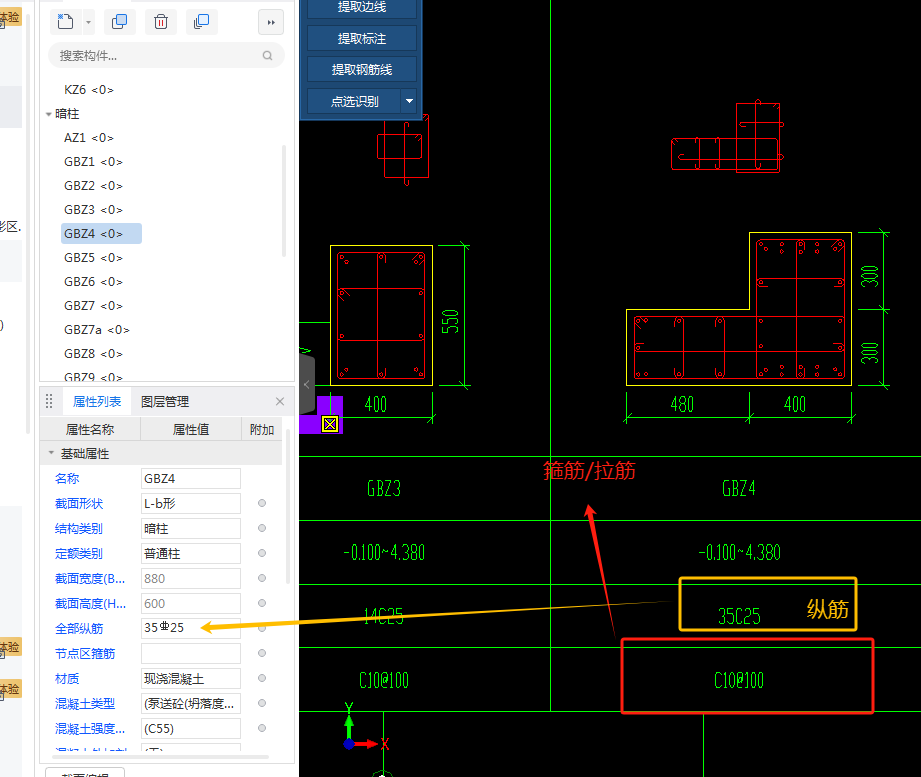Click the new component icon
921x777 pixels.
(66, 22)
